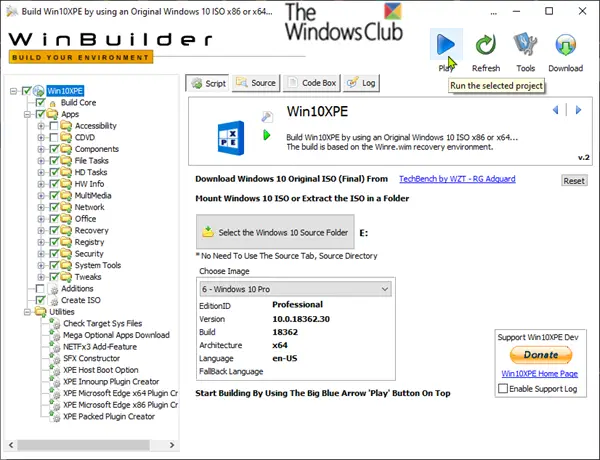Click the Create ISO gear icon
The image size is (600, 460).
[x=54, y=301]
